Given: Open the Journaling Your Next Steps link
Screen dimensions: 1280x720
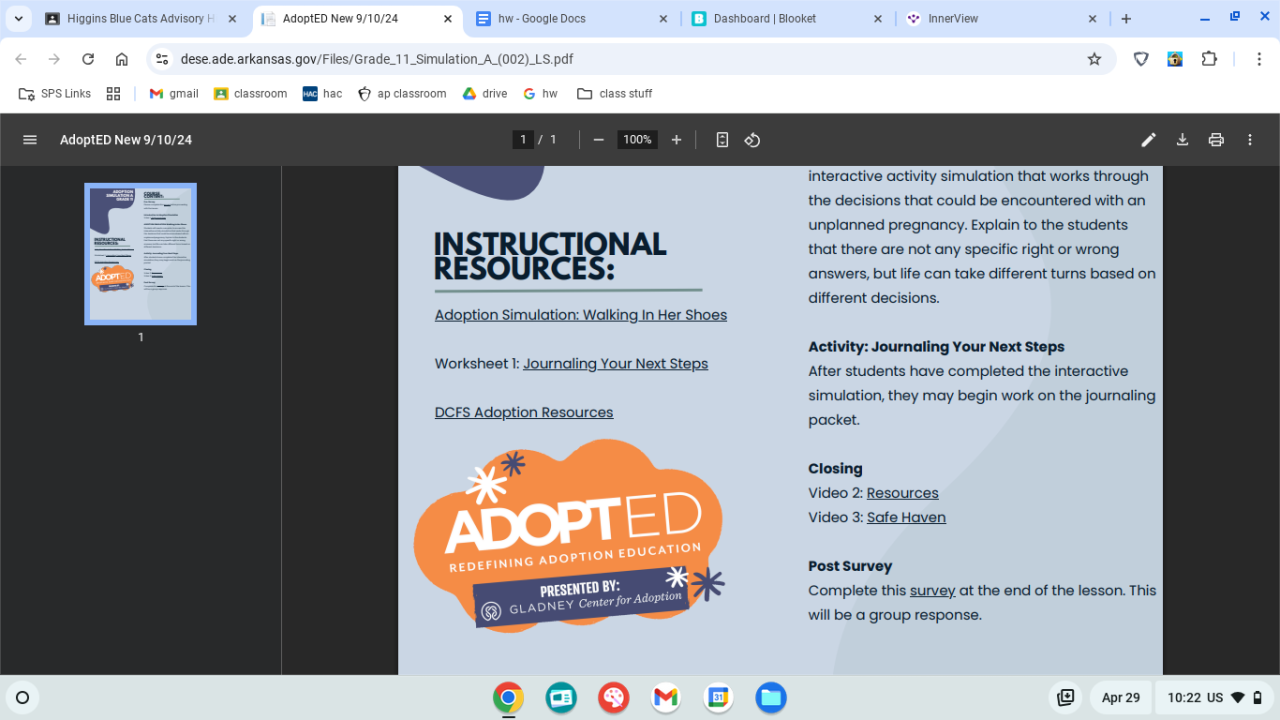Looking at the screenshot, I should click(x=615, y=364).
